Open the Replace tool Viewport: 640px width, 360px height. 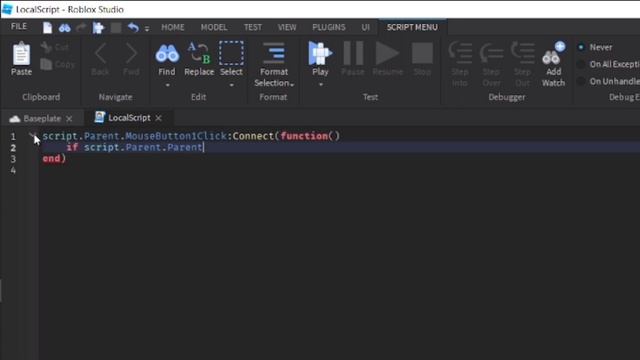click(199, 53)
